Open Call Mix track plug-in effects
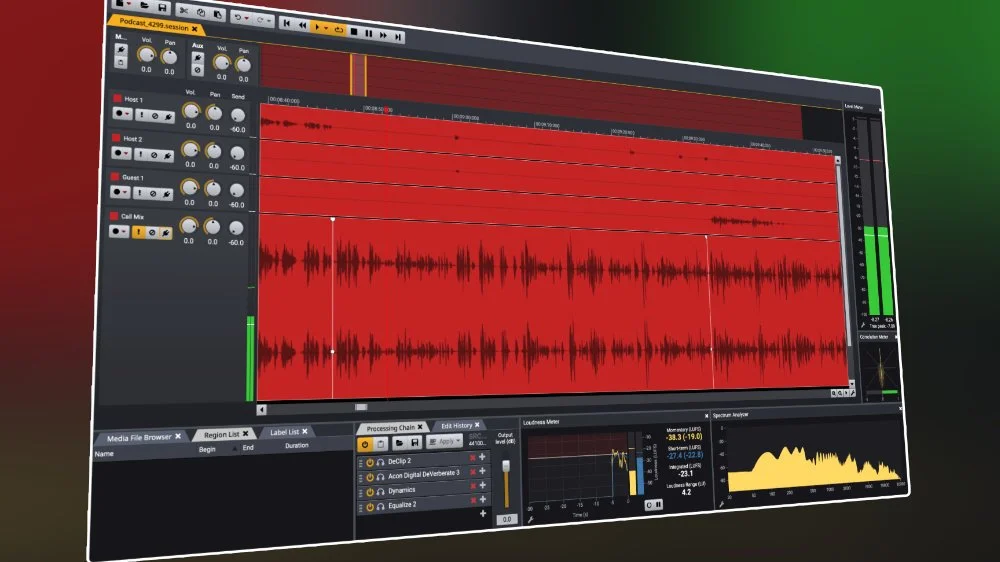 pos(166,233)
